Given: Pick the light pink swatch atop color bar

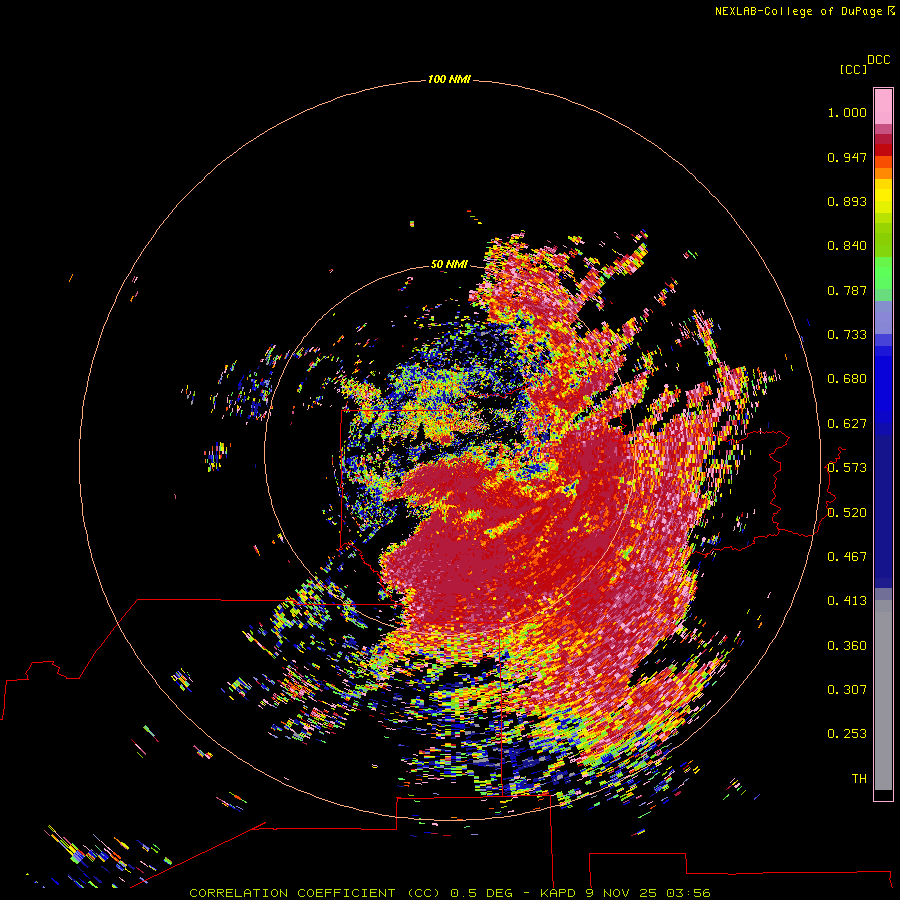Looking at the screenshot, I should [x=883, y=107].
